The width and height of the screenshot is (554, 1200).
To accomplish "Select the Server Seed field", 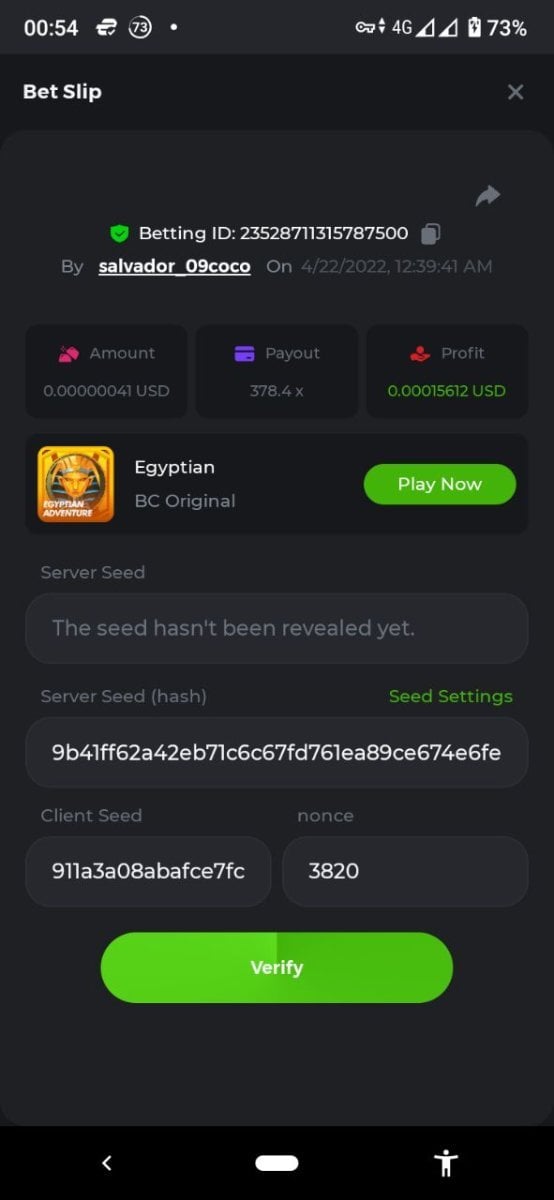I will pos(277,628).
